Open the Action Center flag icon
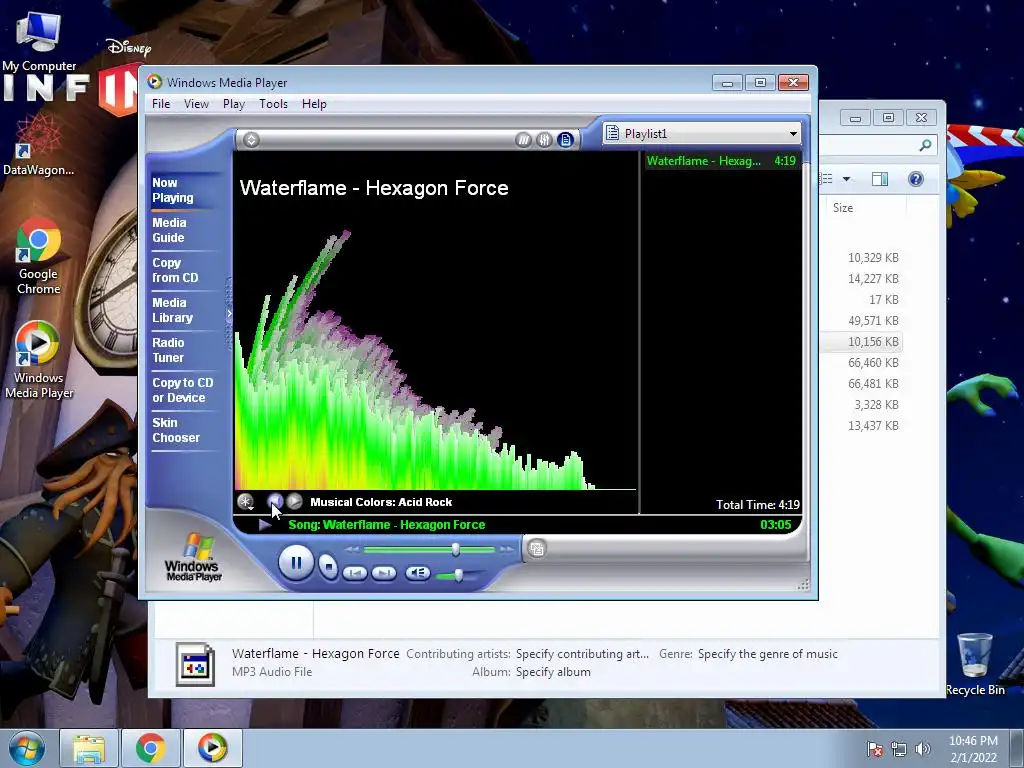This screenshot has height=768, width=1024. (x=875, y=749)
